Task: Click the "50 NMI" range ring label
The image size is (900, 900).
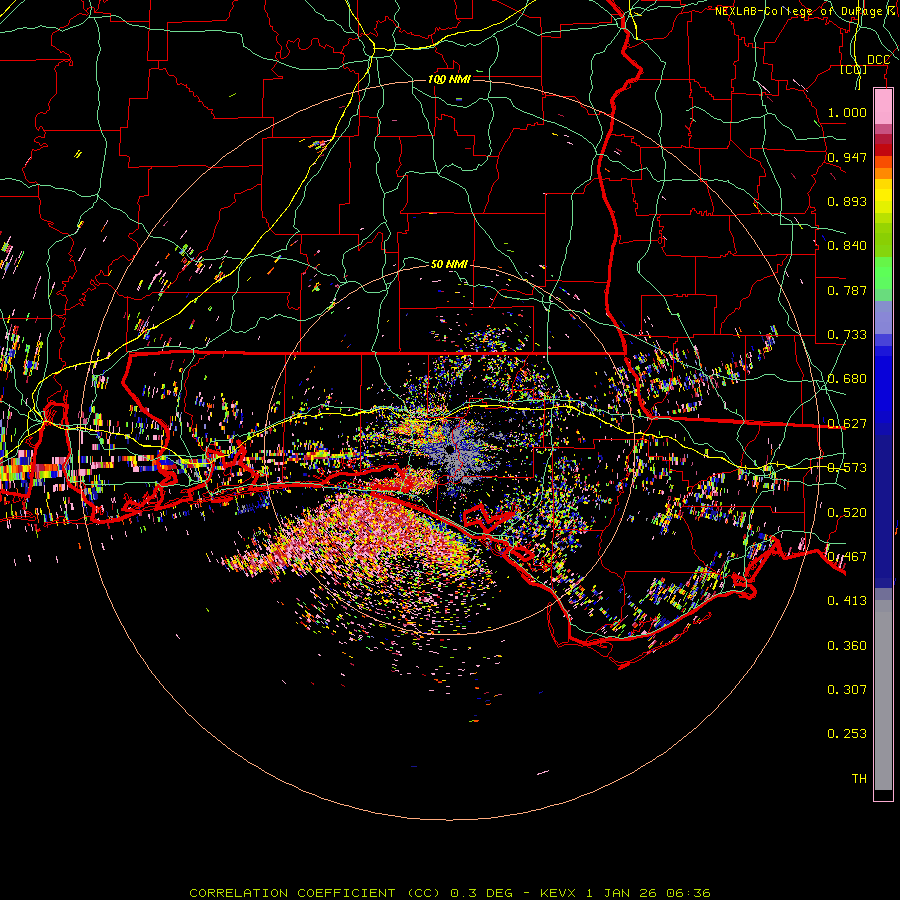Action: coord(449,264)
